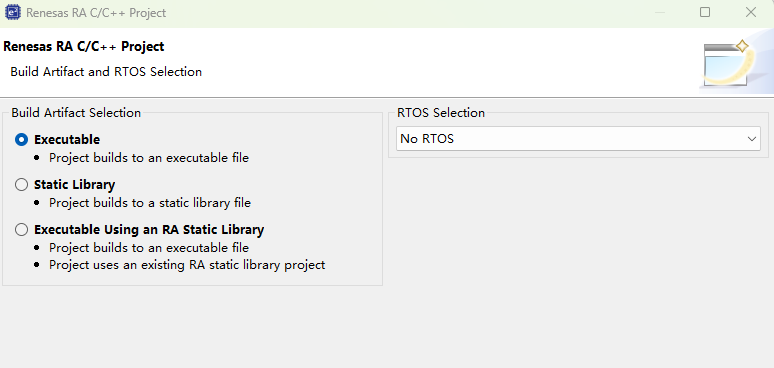Click "Project uses an existing RA static library project"

coord(187,265)
